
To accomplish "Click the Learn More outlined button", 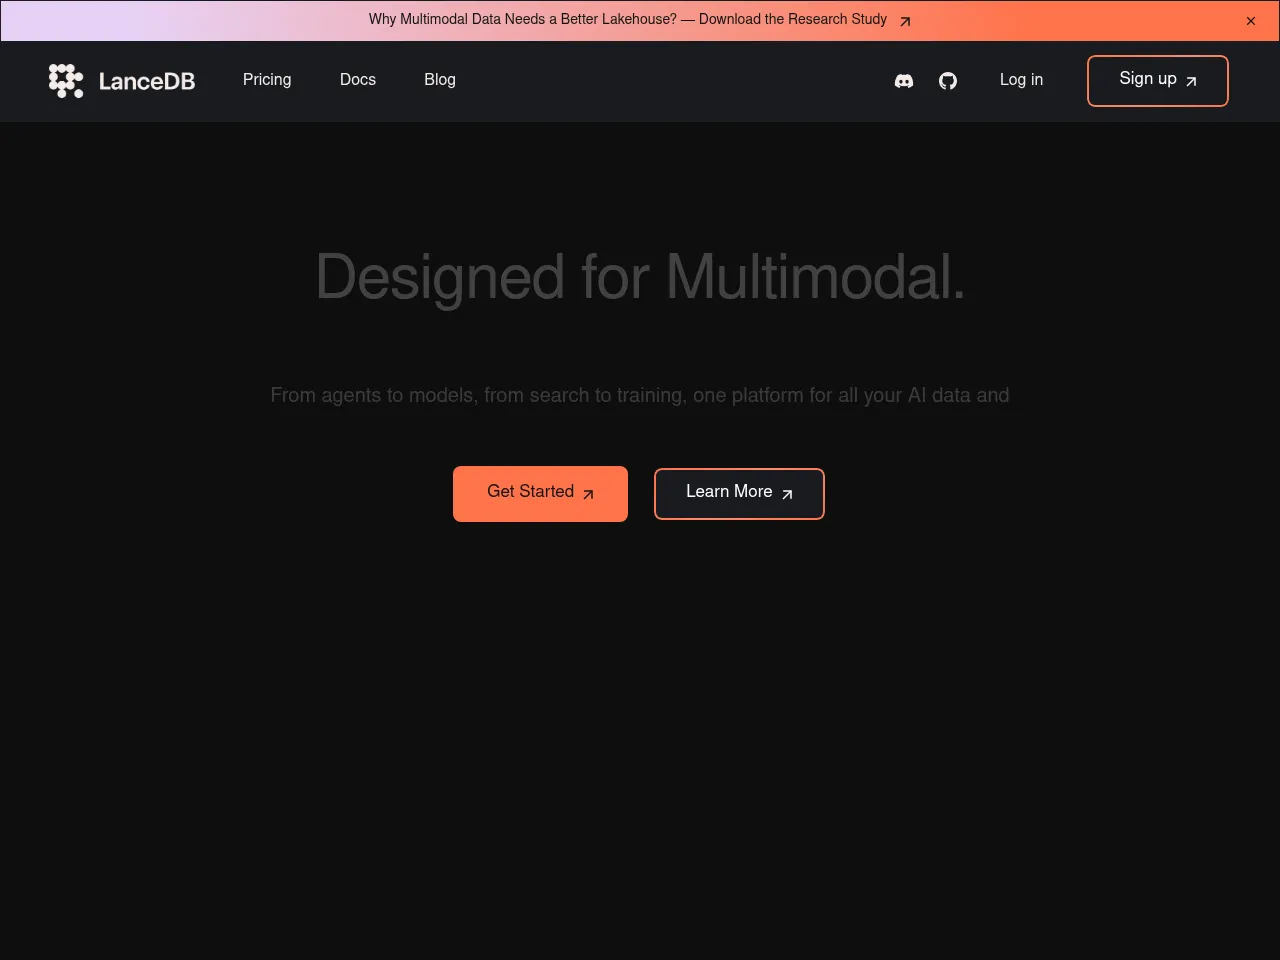I will click(x=739, y=493).
